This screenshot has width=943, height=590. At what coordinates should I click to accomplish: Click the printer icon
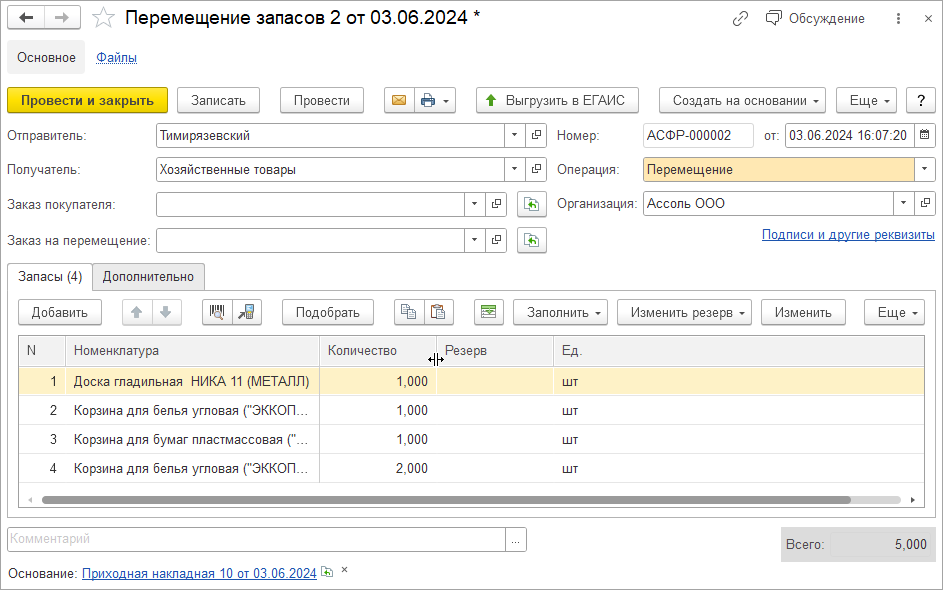click(x=428, y=100)
